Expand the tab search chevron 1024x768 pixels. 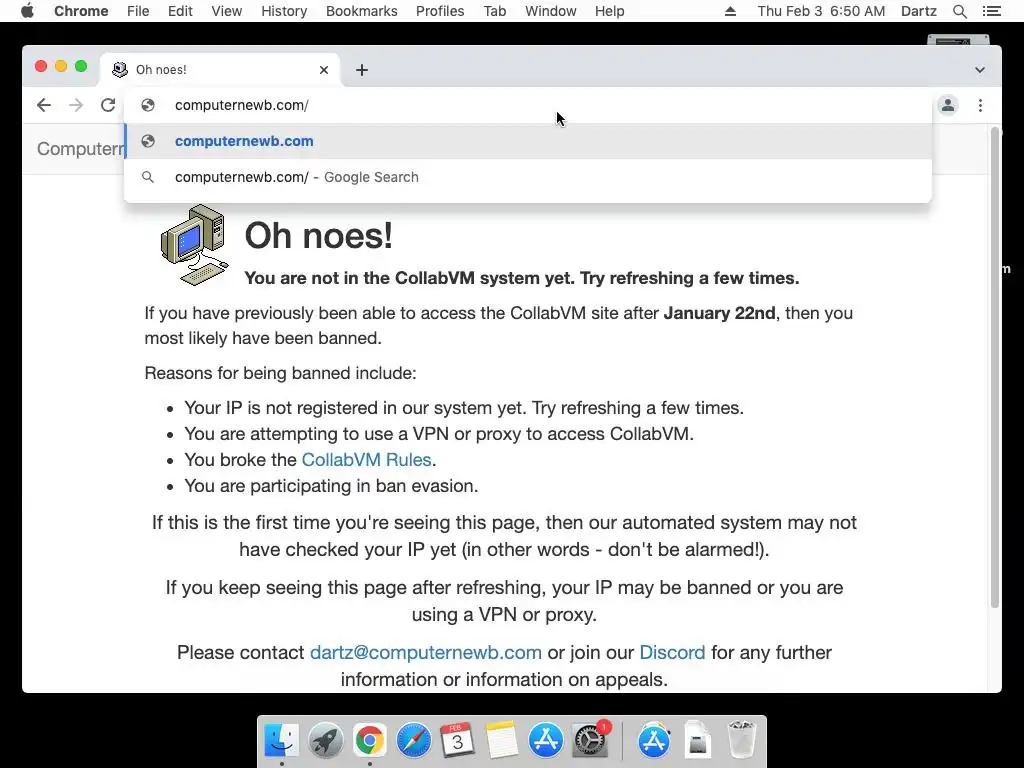click(x=980, y=70)
